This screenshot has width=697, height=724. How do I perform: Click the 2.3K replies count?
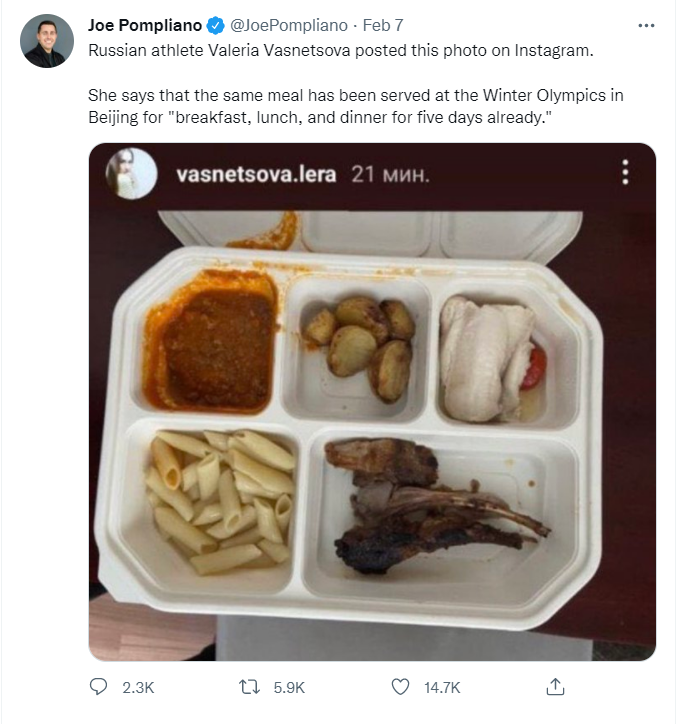(x=135, y=687)
